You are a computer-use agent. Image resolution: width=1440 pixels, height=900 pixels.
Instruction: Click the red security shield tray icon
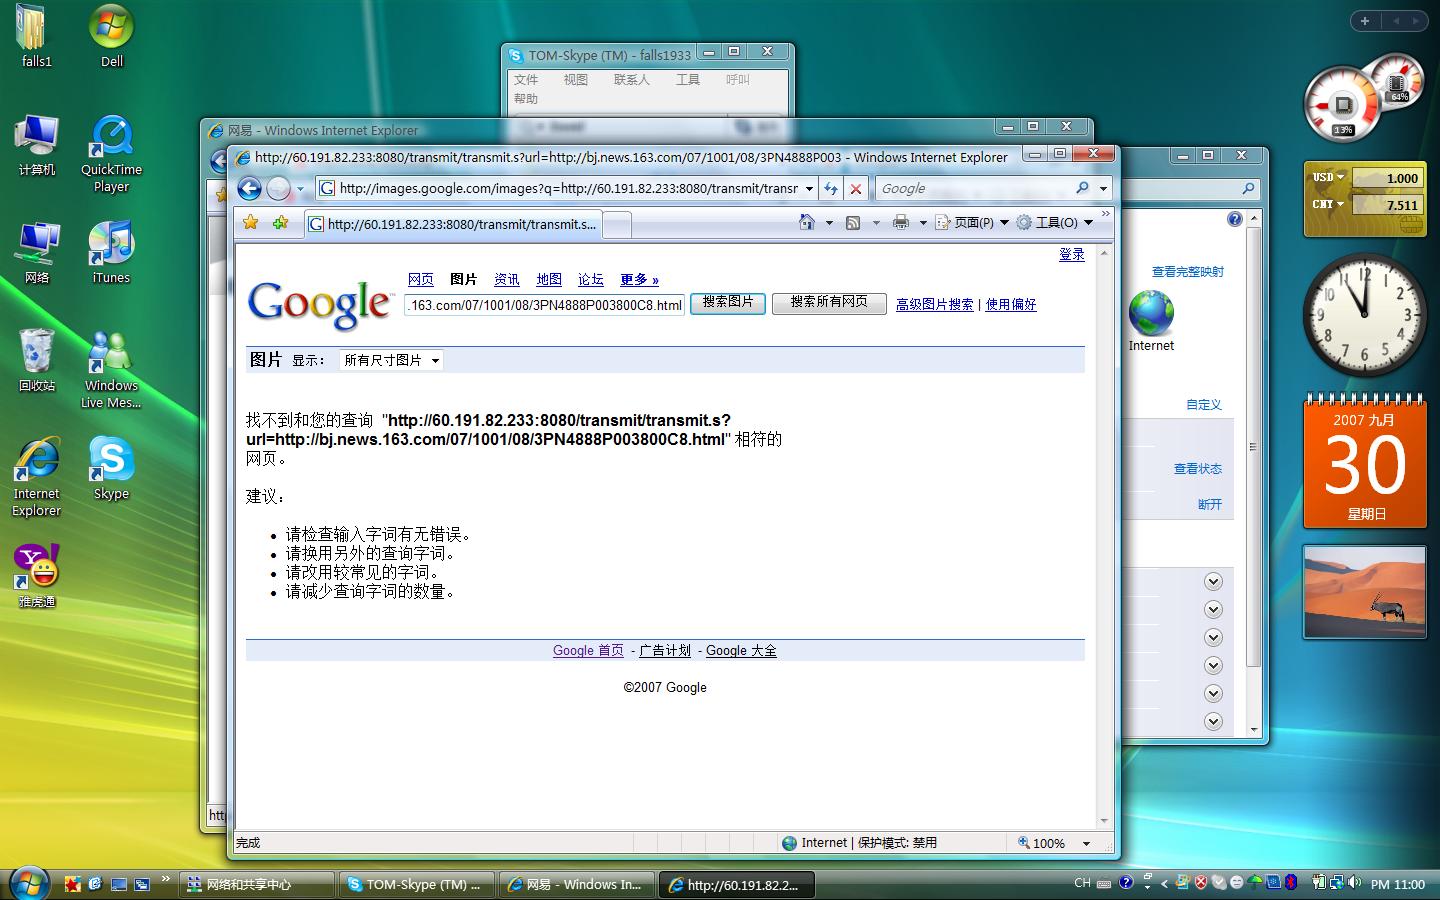(1201, 883)
